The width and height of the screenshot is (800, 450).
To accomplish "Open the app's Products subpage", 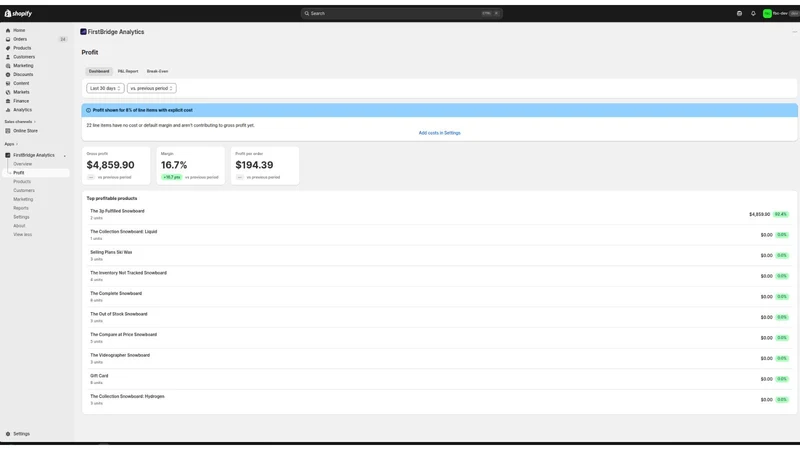I will [x=22, y=182].
